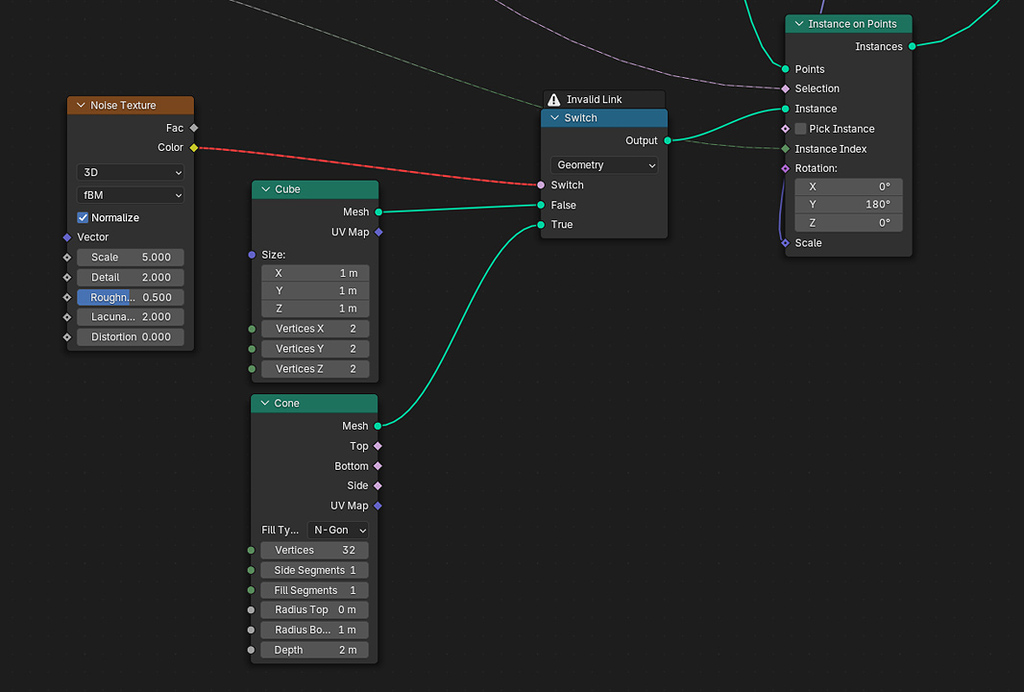Click the Noise Scale input socket

click(x=67, y=257)
